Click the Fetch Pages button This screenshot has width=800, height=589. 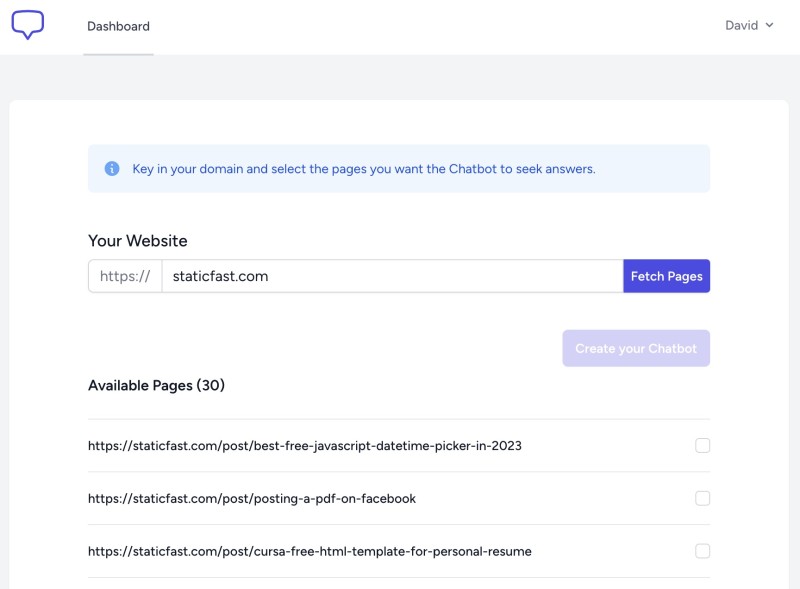click(666, 276)
